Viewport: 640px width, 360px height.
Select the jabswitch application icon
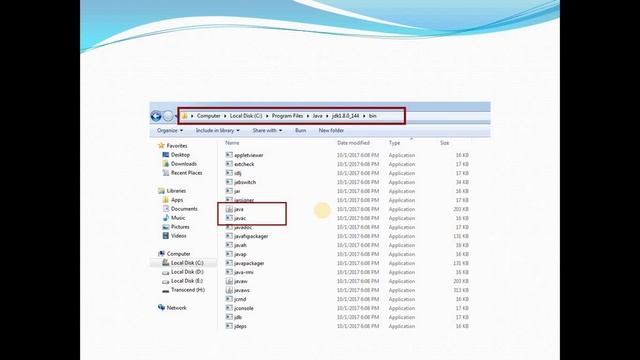pos(229,182)
